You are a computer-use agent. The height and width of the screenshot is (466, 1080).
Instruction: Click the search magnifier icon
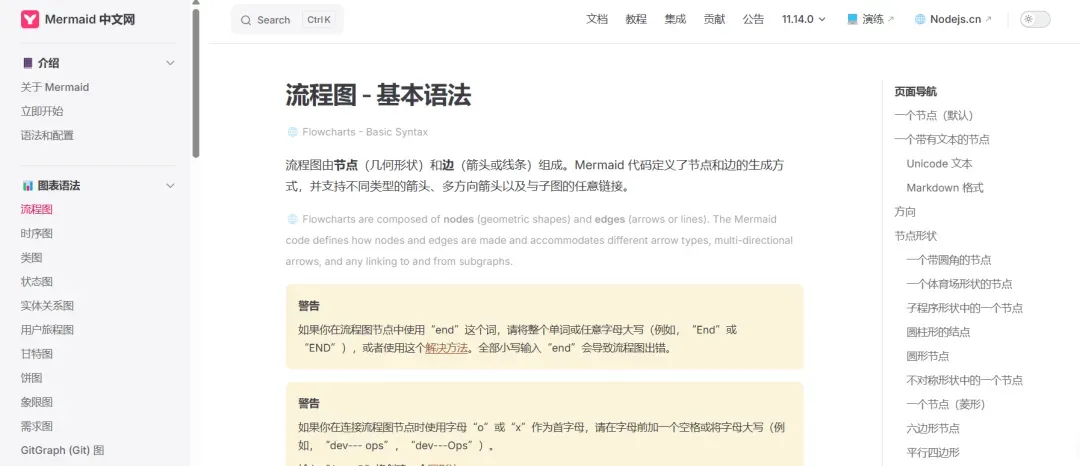click(x=246, y=20)
